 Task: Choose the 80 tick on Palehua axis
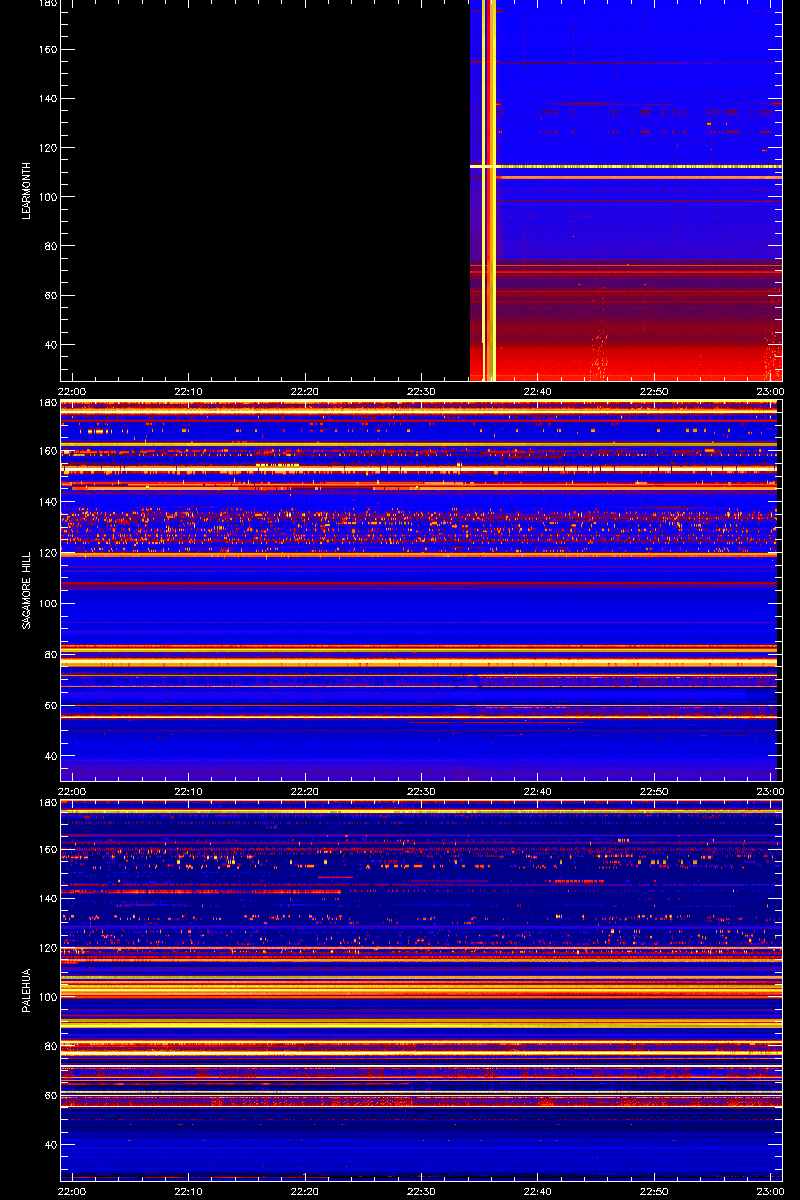pyautogui.click(x=49, y=1046)
